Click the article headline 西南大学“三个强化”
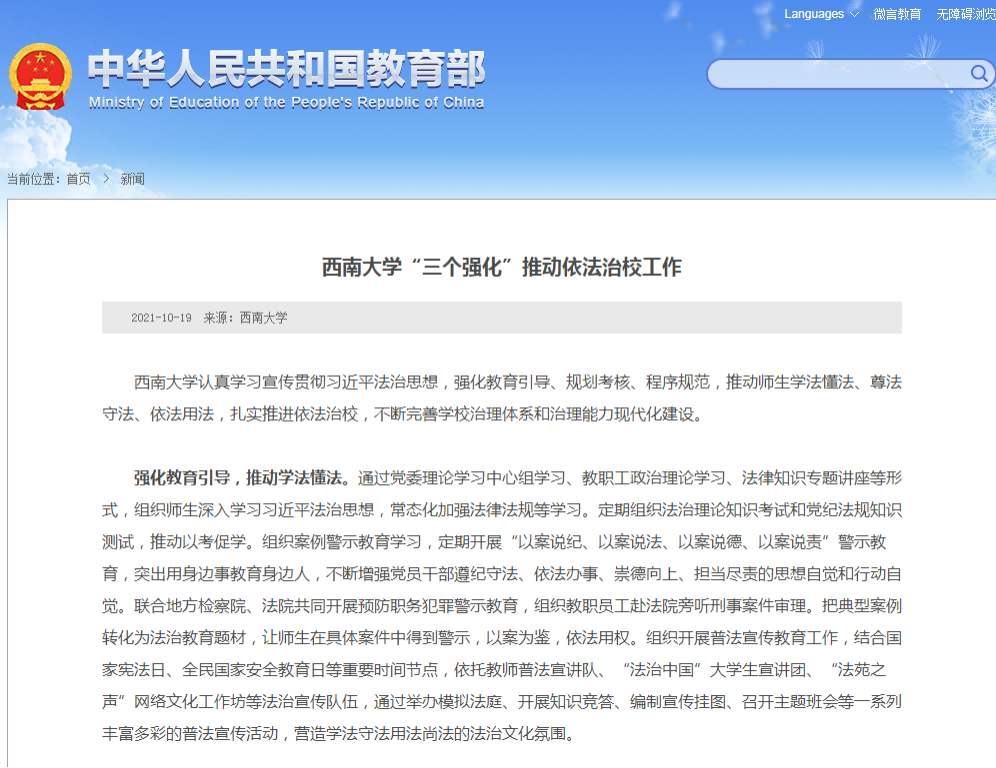The image size is (996, 768). [501, 267]
